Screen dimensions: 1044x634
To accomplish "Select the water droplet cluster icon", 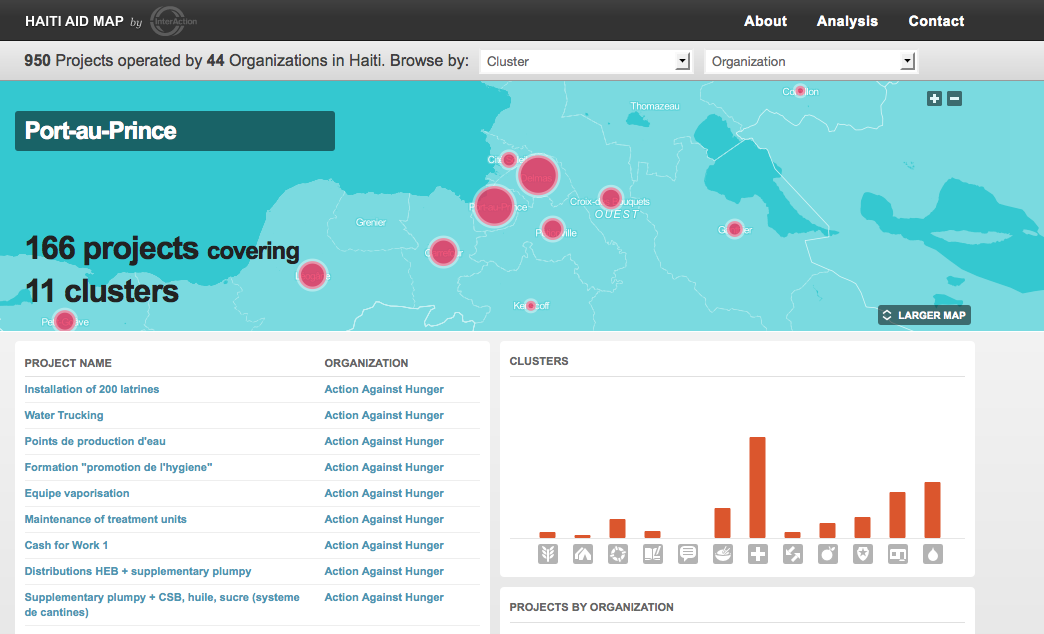I will (932, 554).
